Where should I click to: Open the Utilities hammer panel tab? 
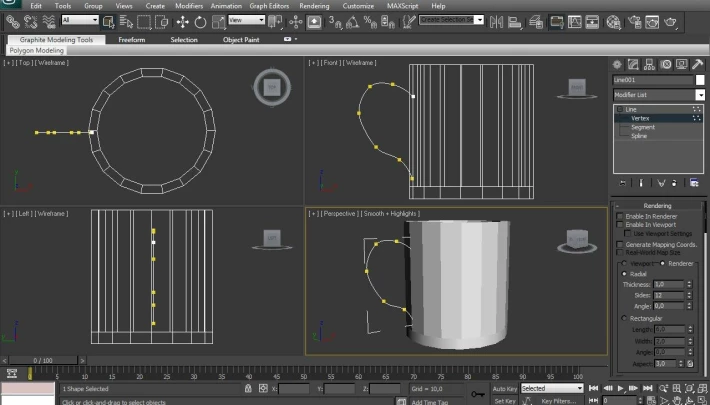pos(698,64)
